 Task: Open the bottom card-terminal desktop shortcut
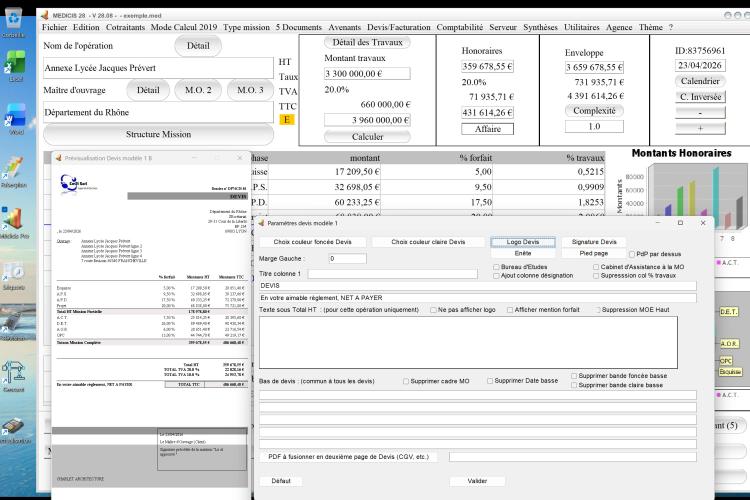click(x=14, y=429)
